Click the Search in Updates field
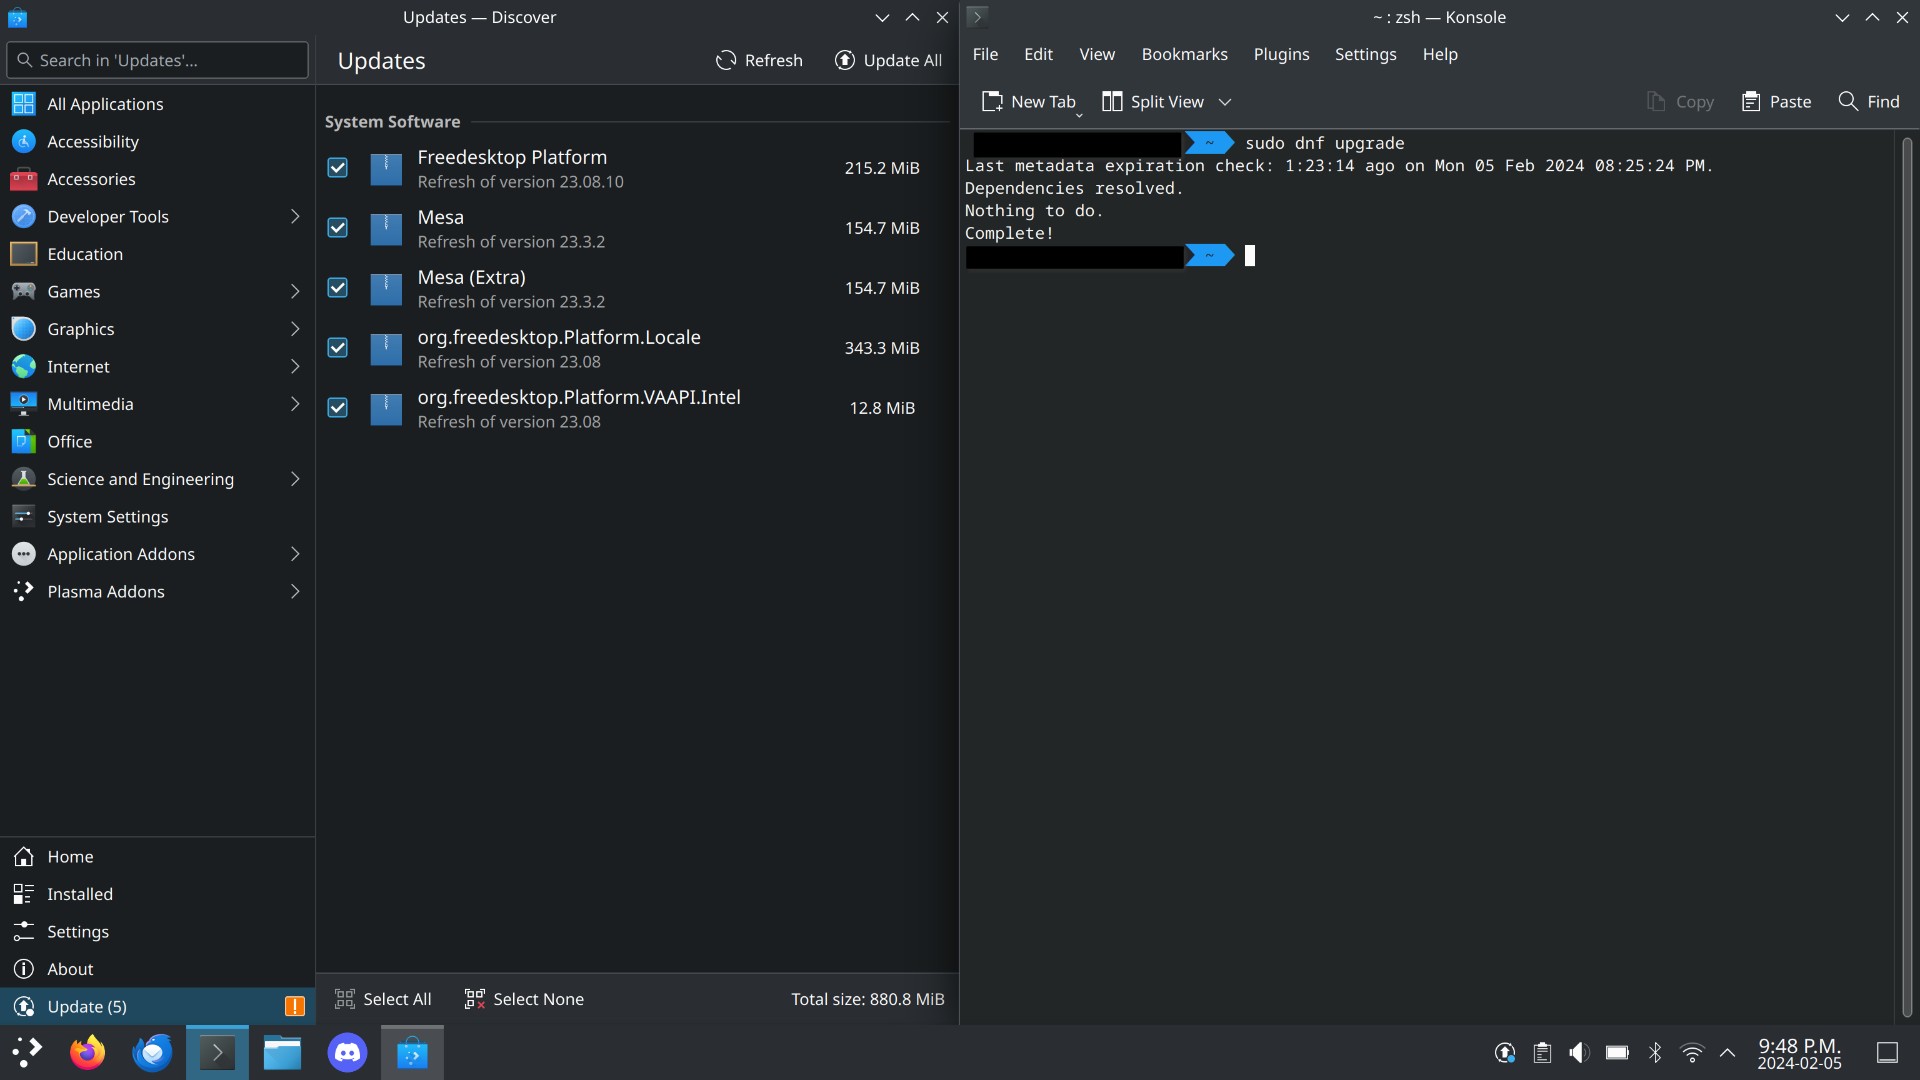 coord(160,60)
